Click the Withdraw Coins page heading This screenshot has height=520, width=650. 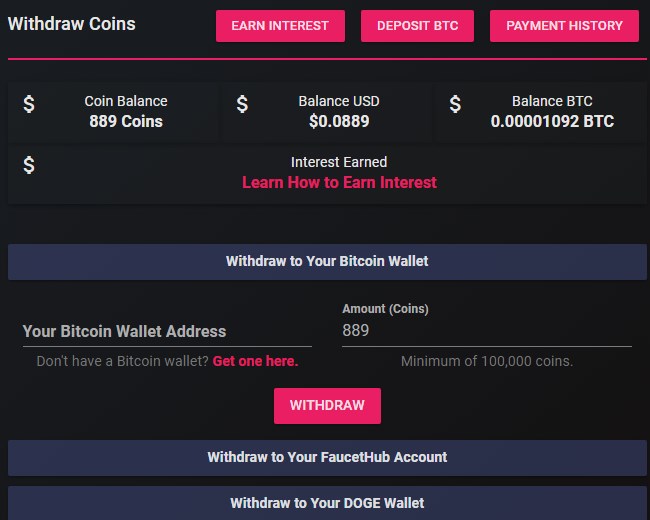tap(71, 23)
